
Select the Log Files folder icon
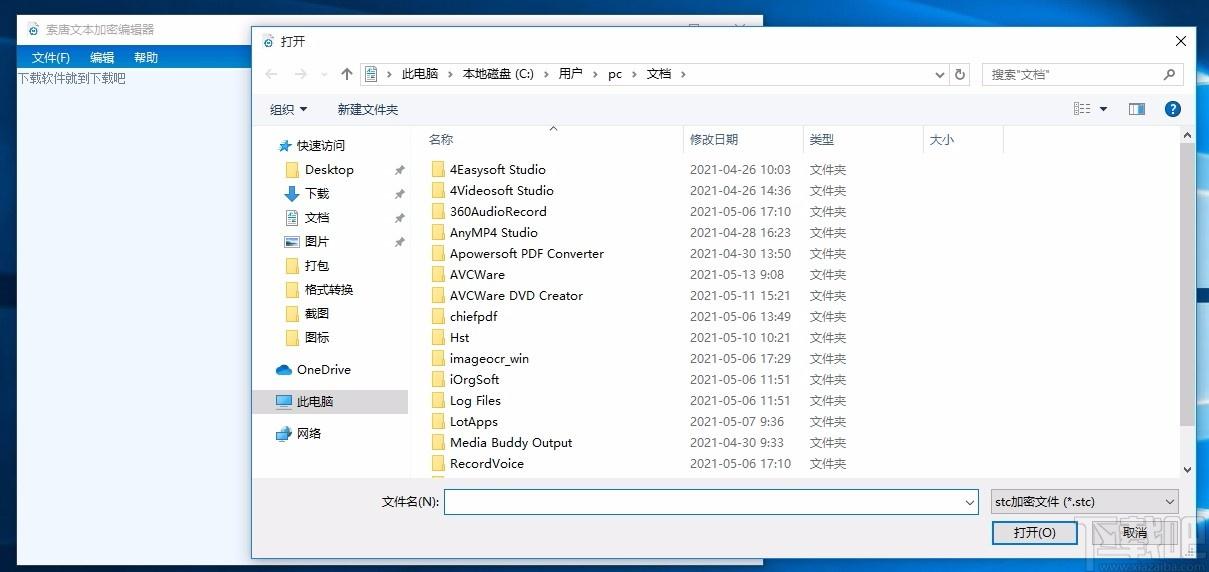[438, 401]
